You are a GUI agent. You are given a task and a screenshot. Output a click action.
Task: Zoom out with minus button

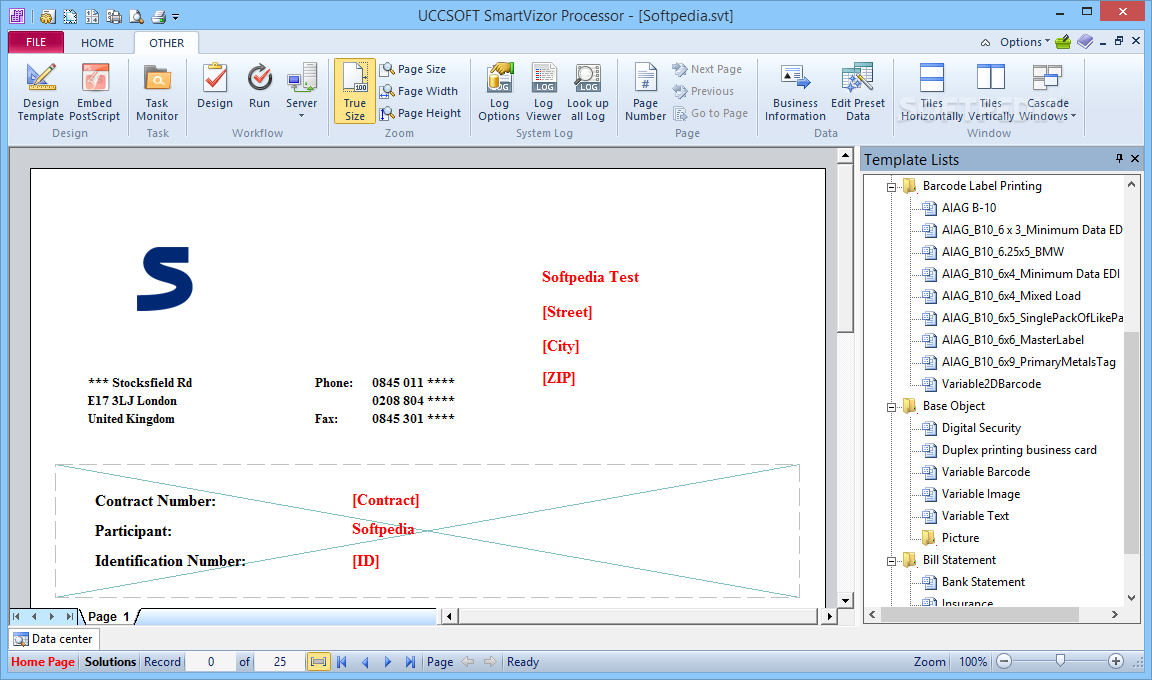(1004, 662)
